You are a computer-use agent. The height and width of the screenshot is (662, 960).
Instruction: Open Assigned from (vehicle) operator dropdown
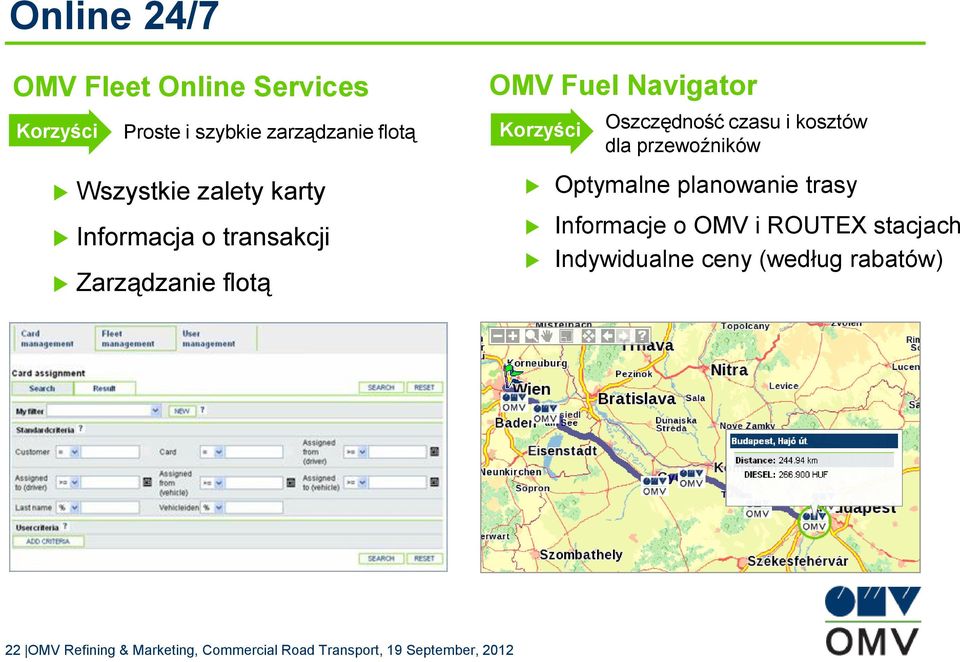(x=212, y=483)
